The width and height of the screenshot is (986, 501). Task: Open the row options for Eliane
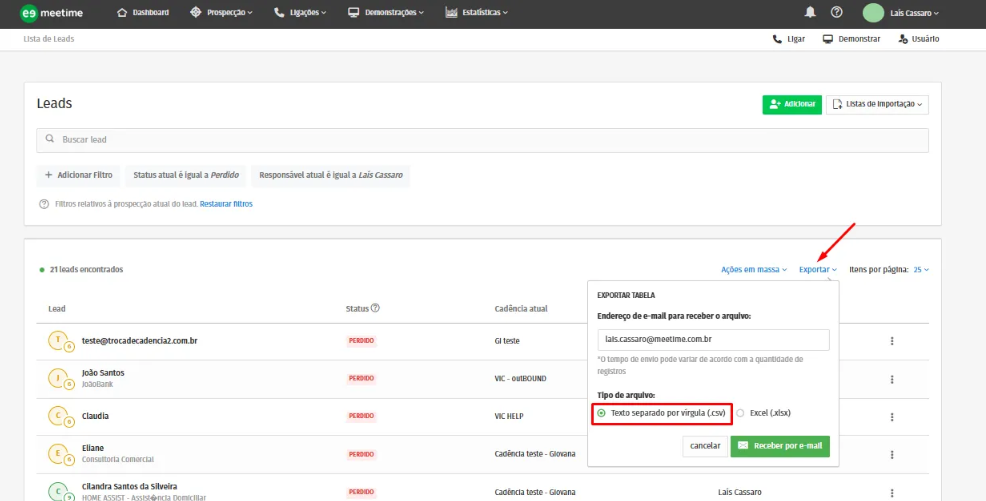tap(892, 454)
